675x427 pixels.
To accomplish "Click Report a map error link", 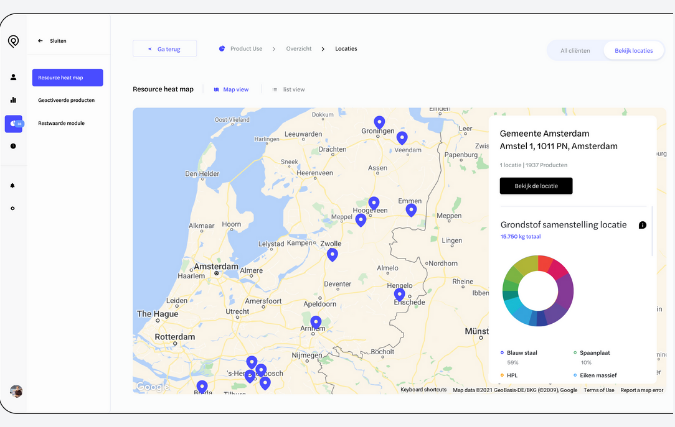I will 641,390.
